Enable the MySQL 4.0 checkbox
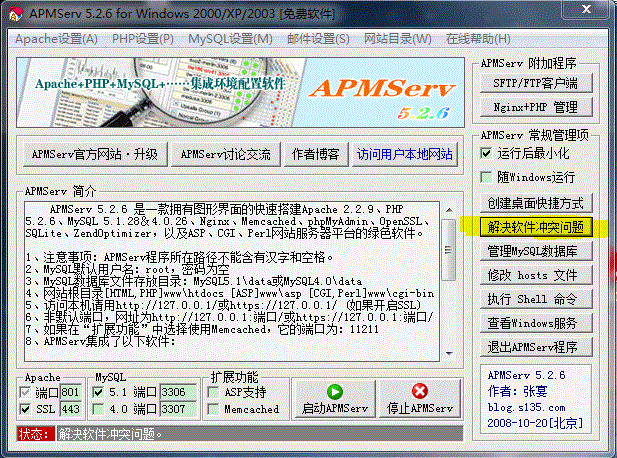Viewport: 617px width, 458px height. [98, 409]
